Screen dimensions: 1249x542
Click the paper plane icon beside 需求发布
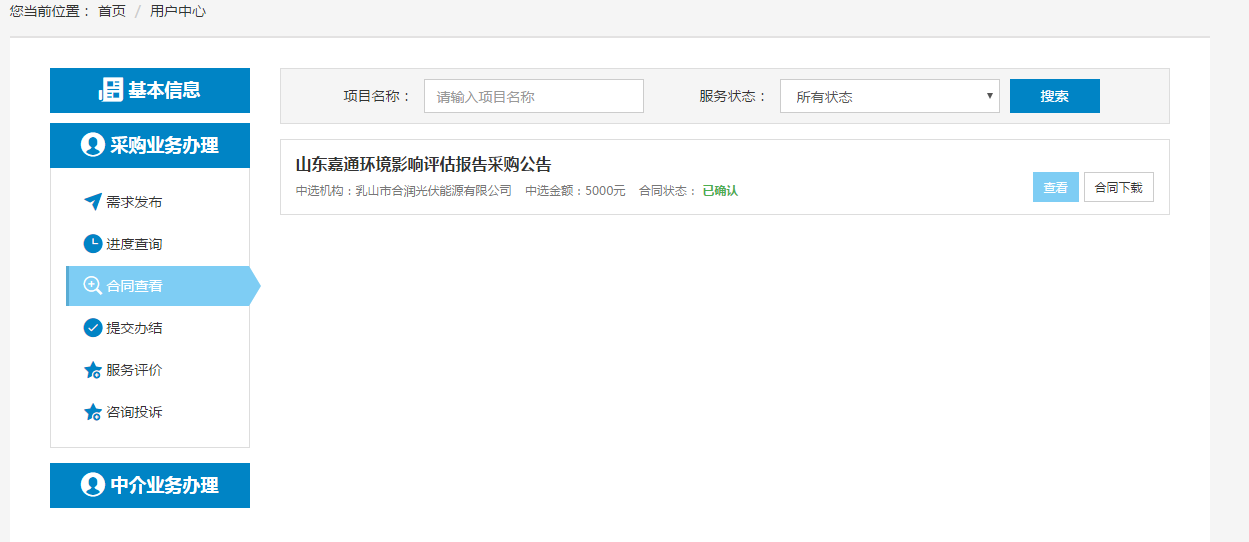click(93, 202)
